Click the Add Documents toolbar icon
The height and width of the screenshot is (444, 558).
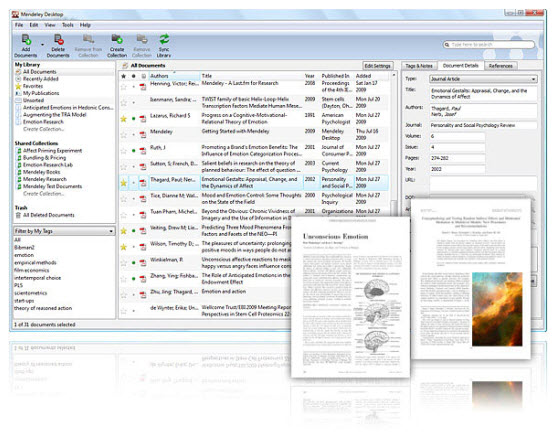[x=26, y=40]
